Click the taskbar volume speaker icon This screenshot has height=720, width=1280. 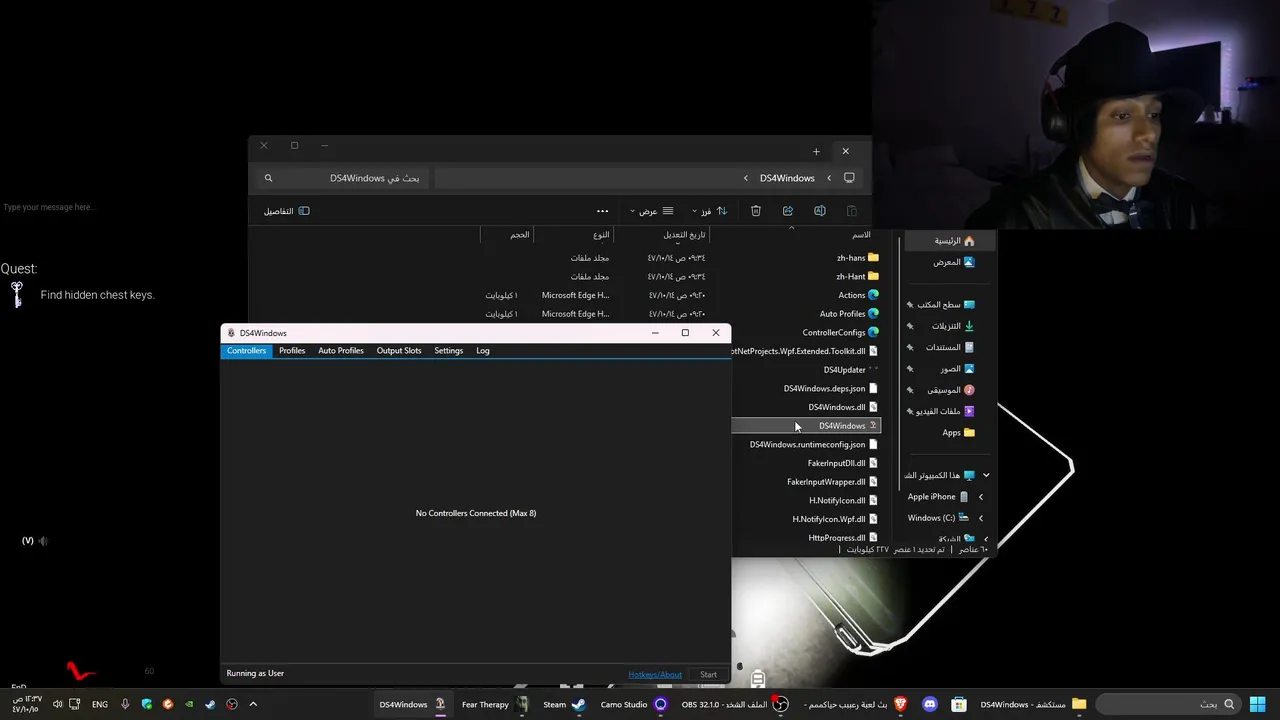point(57,704)
